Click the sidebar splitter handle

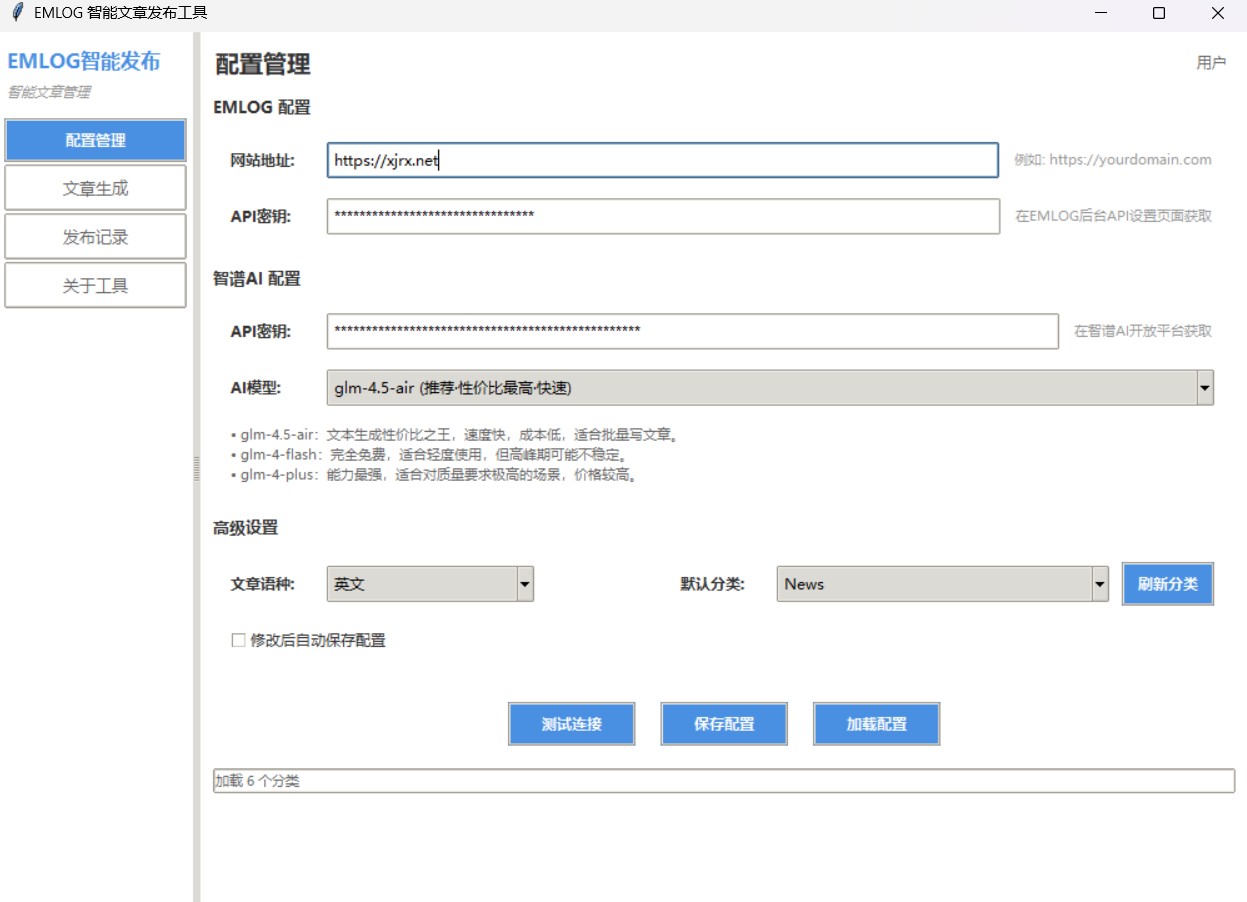pyautogui.click(x=197, y=468)
